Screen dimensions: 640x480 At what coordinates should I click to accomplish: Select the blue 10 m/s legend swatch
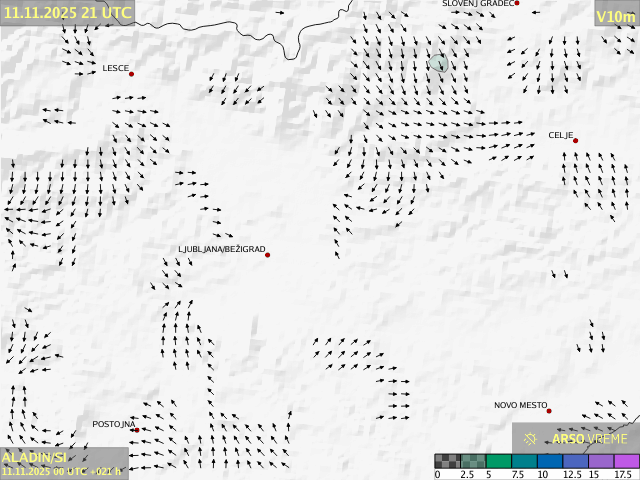point(549,461)
